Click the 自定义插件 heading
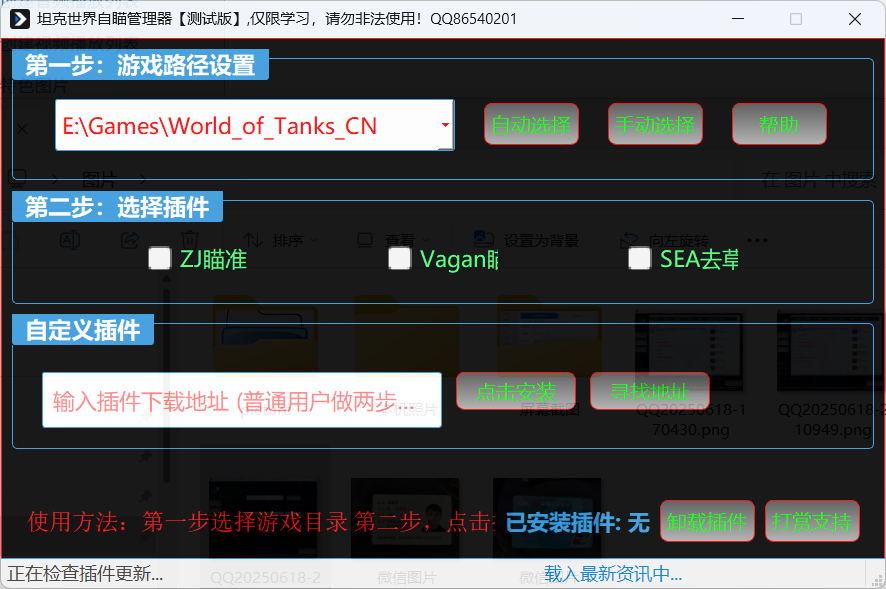Image resolution: width=886 pixels, height=589 pixels. coord(83,330)
